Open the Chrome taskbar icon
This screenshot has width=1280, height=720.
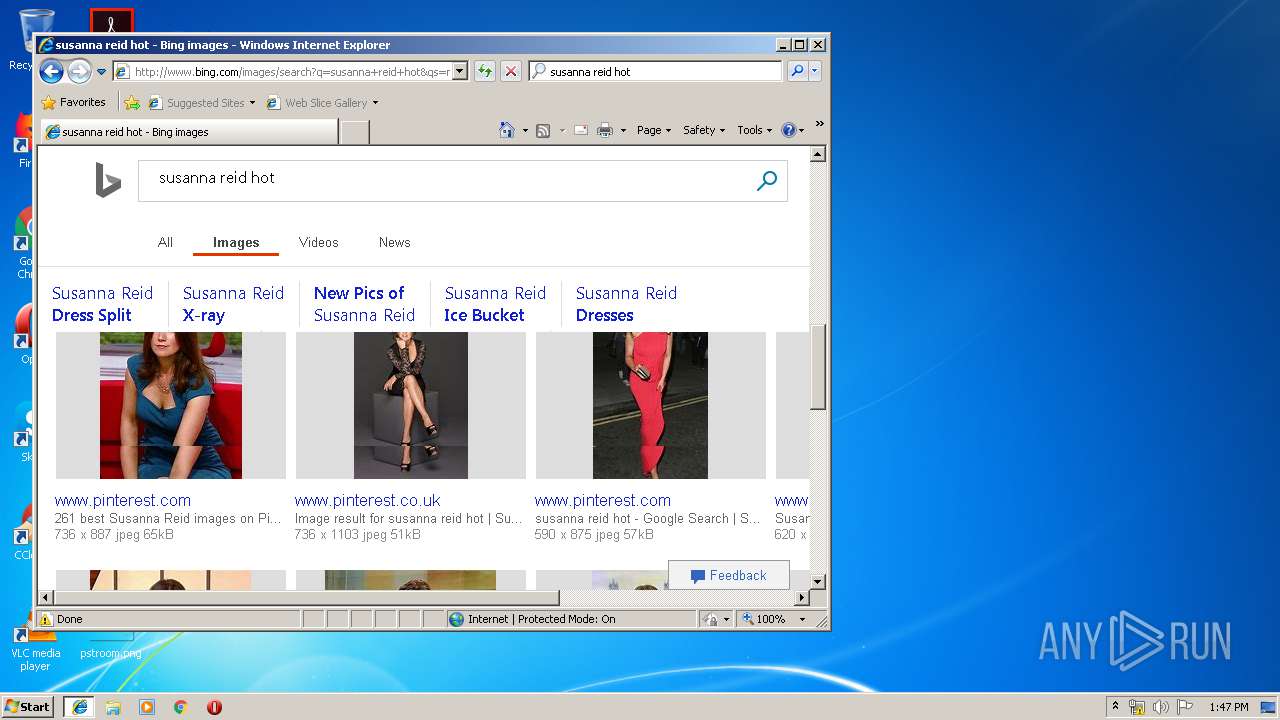[x=180, y=707]
